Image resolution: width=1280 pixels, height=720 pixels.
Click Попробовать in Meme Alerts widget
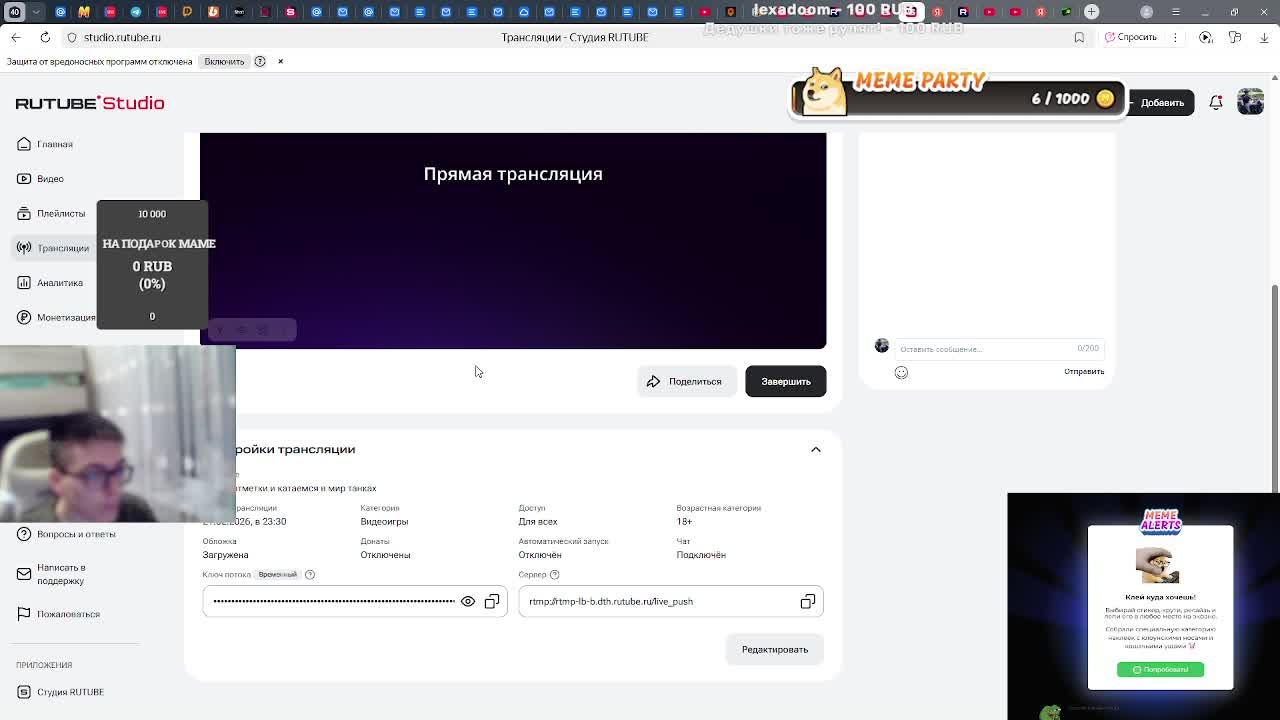pos(1160,669)
